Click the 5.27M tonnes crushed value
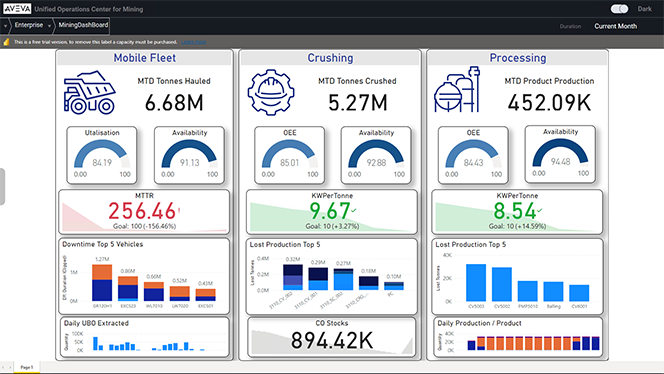664x374 pixels. coord(358,103)
